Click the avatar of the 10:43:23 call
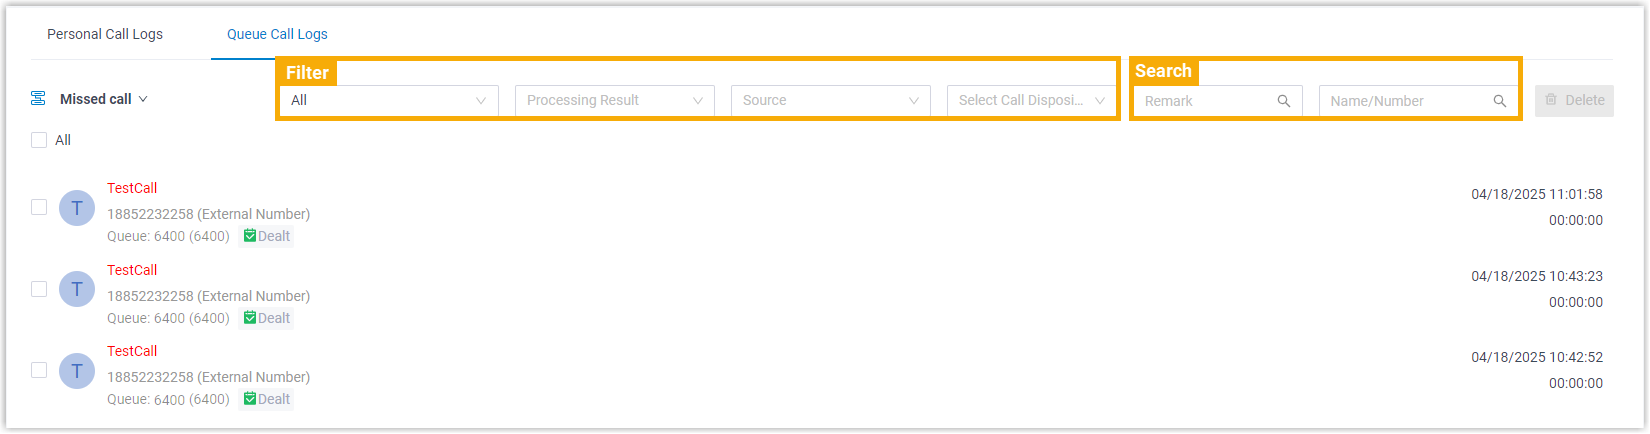This screenshot has width=1650, height=434. pyautogui.click(x=77, y=290)
